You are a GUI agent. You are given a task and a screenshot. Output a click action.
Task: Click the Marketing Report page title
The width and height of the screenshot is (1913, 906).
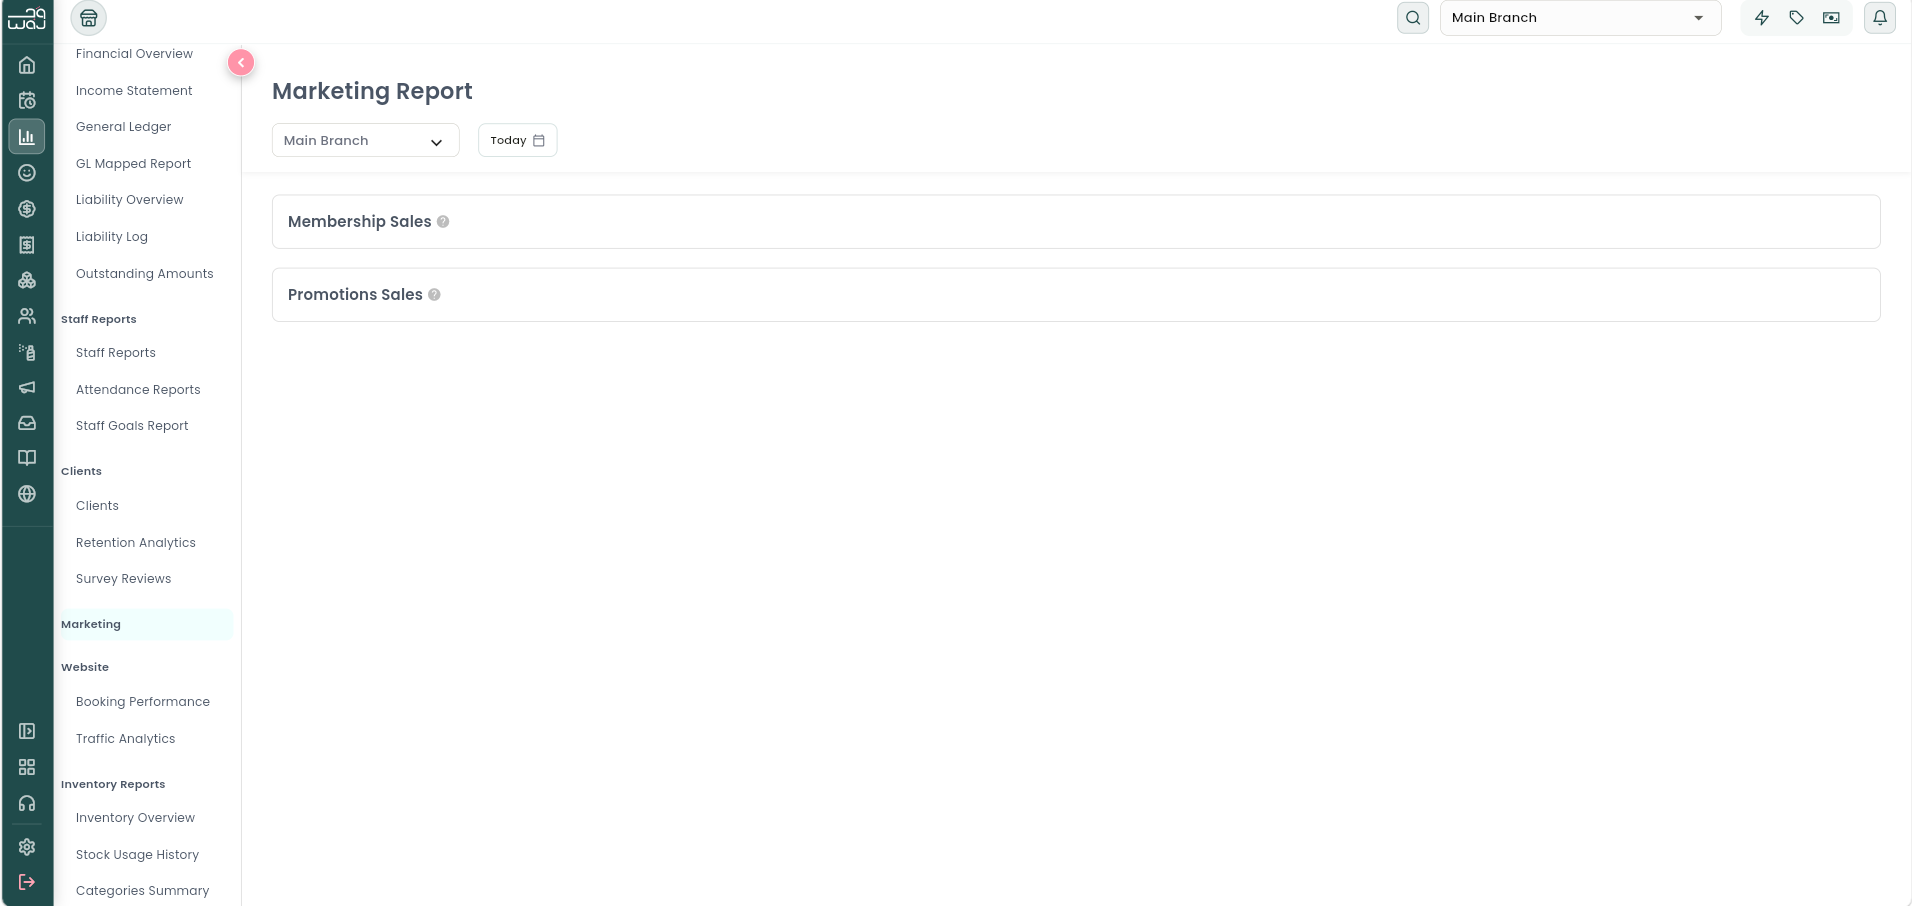(x=372, y=91)
